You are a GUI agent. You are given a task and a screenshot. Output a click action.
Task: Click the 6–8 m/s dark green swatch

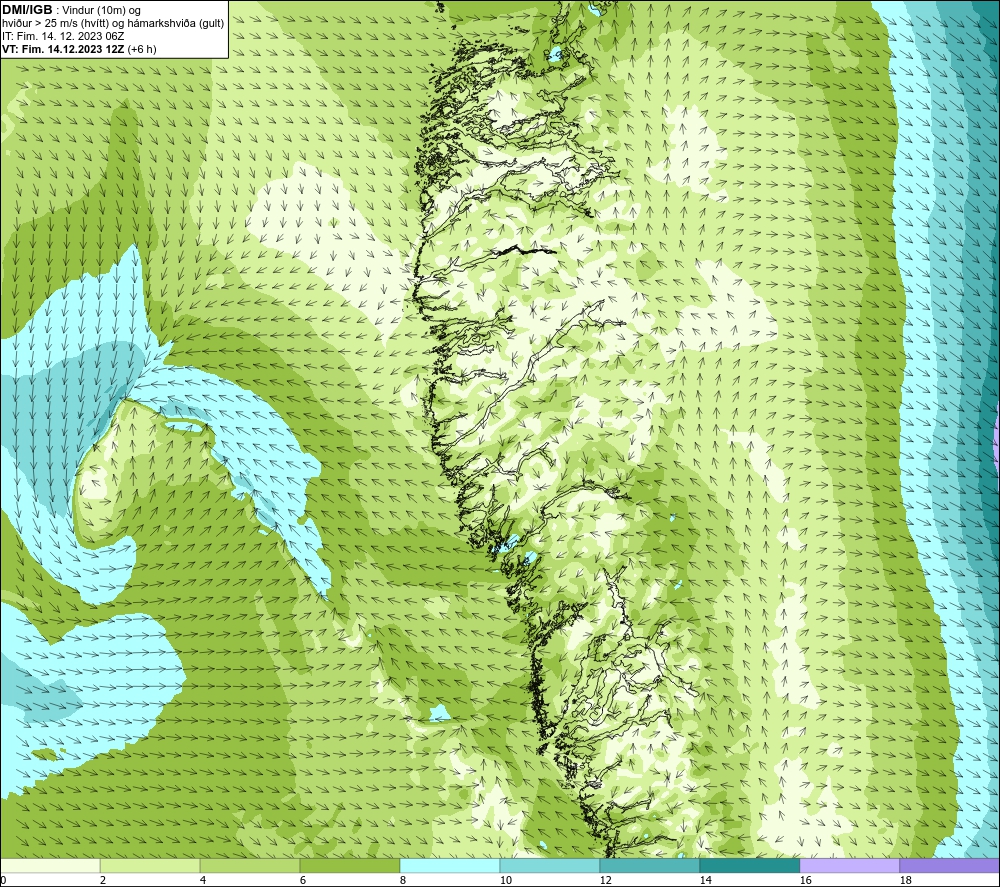[349, 865]
